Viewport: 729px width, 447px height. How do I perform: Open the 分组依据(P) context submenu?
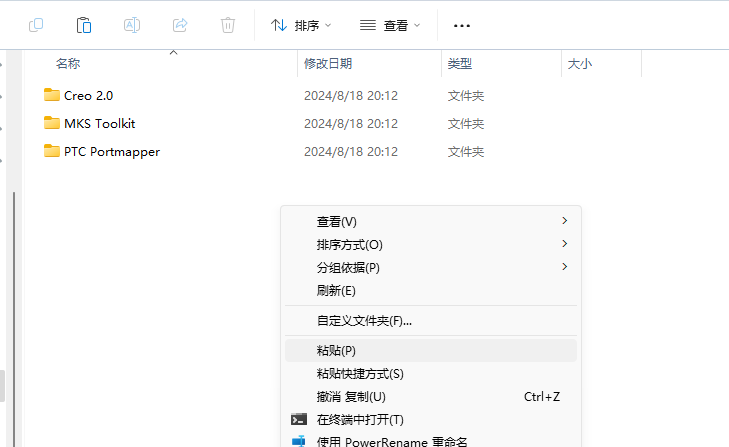[431, 267]
